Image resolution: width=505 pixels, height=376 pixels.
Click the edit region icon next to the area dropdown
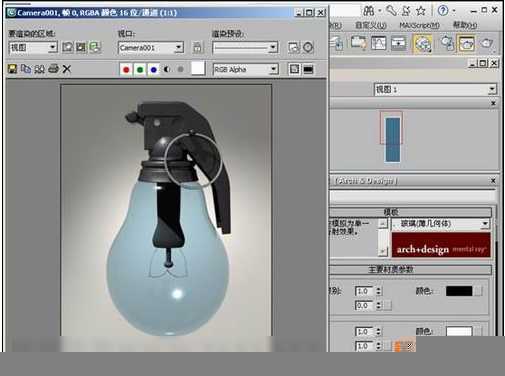pos(68,47)
